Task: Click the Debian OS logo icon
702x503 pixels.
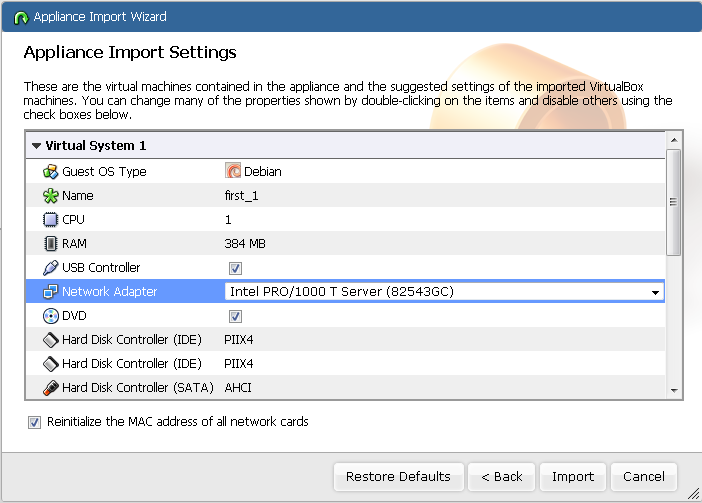Action: (x=233, y=171)
